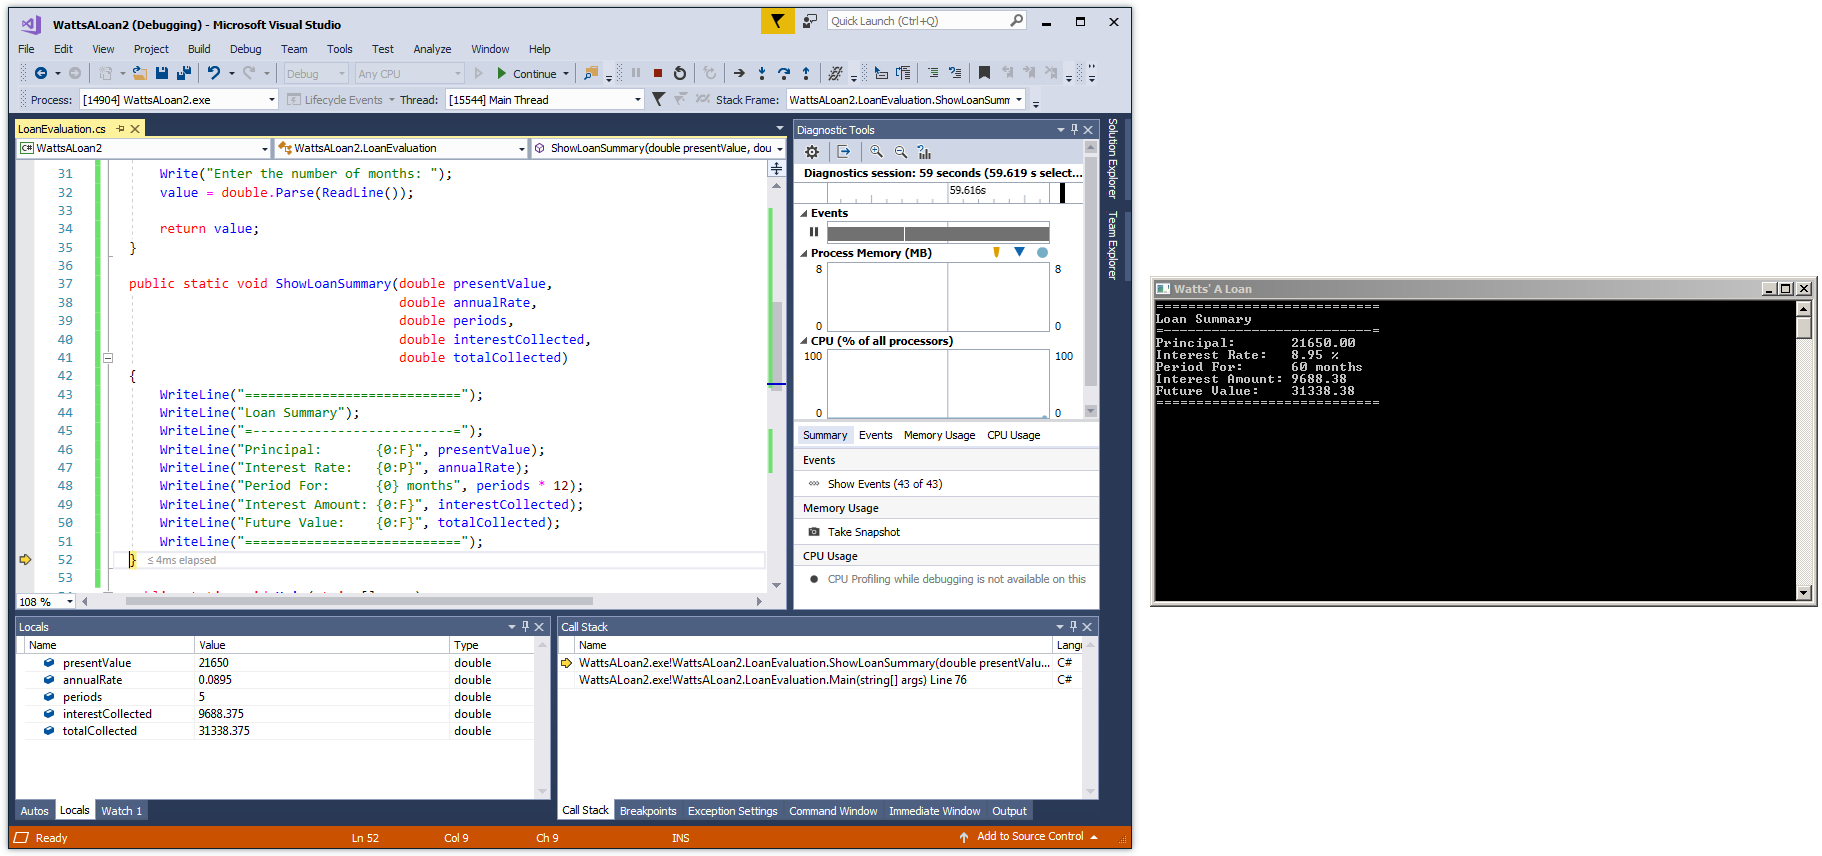Toggle the snapshot marker in Process Memory

pyautogui.click(x=1019, y=253)
